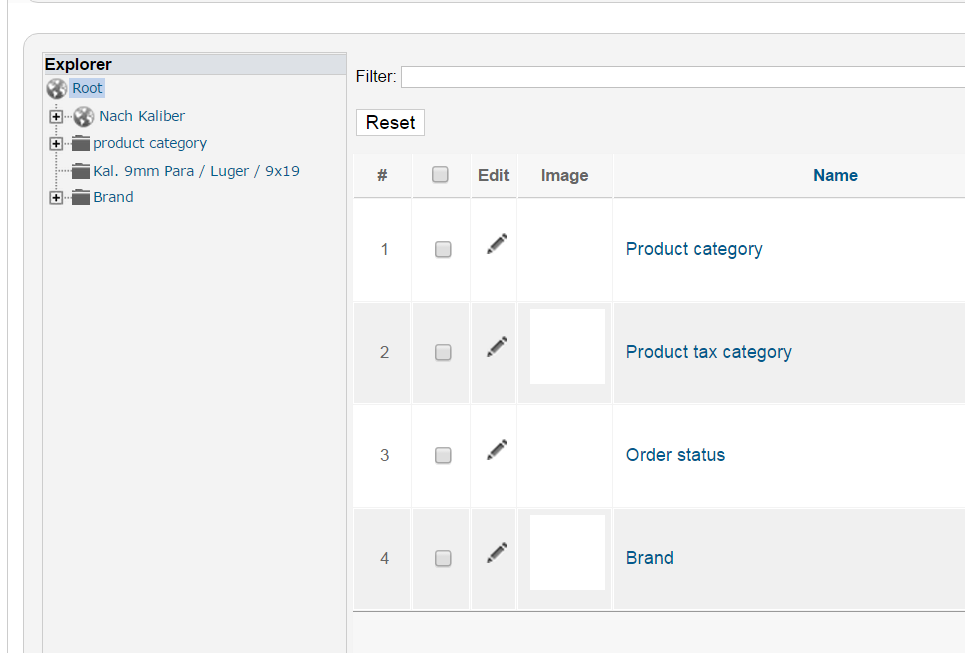The width and height of the screenshot is (965, 653).
Task: Expand the Brand tree node
Action: (x=56, y=197)
